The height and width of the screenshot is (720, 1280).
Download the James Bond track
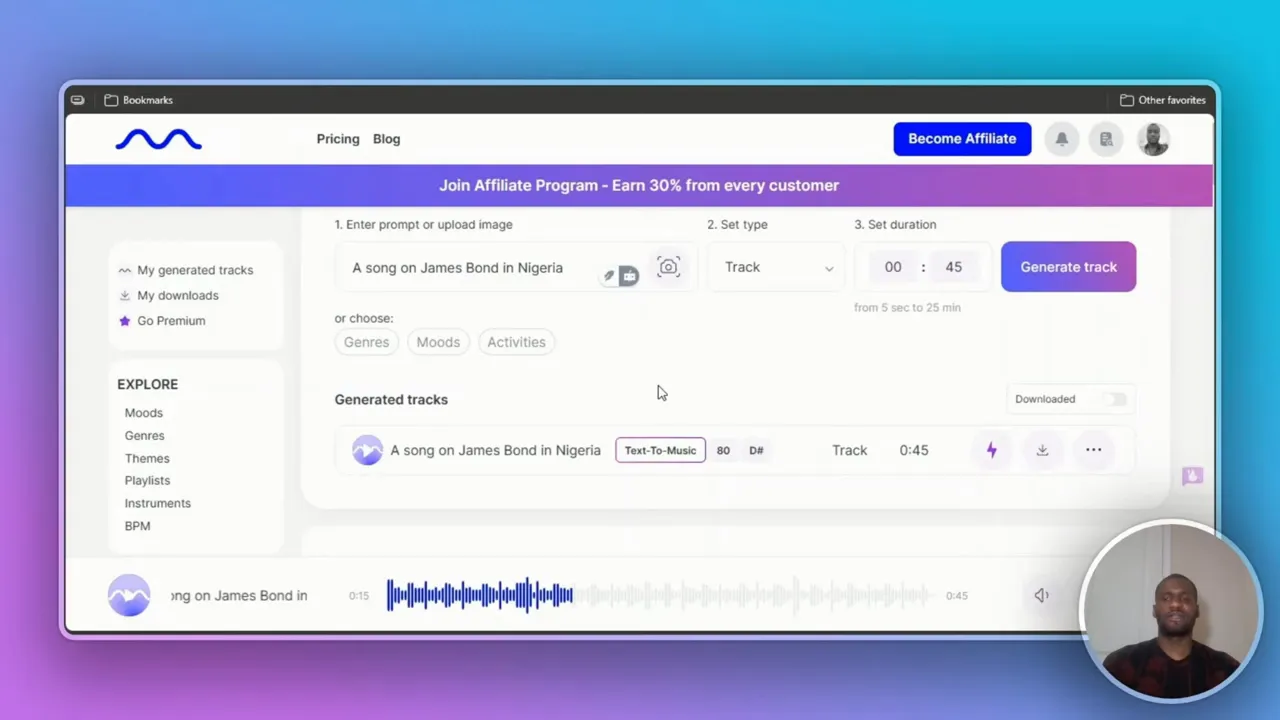pos(1042,450)
